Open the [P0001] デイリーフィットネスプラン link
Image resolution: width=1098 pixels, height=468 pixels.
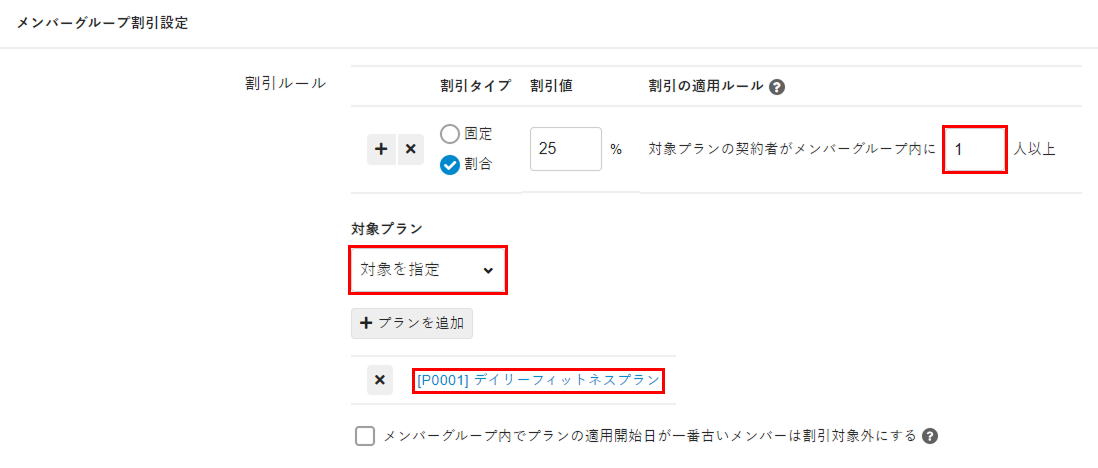tap(539, 380)
